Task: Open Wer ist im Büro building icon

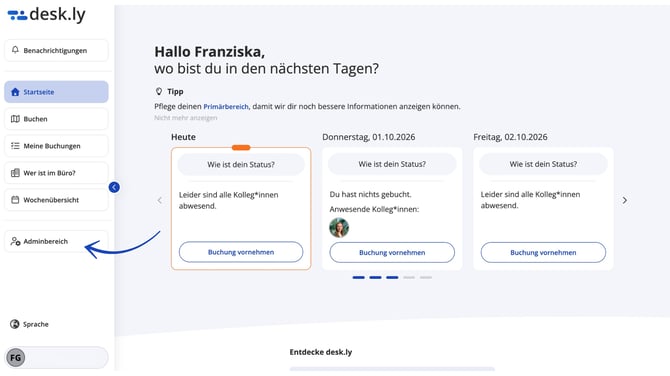Action: (x=15, y=173)
